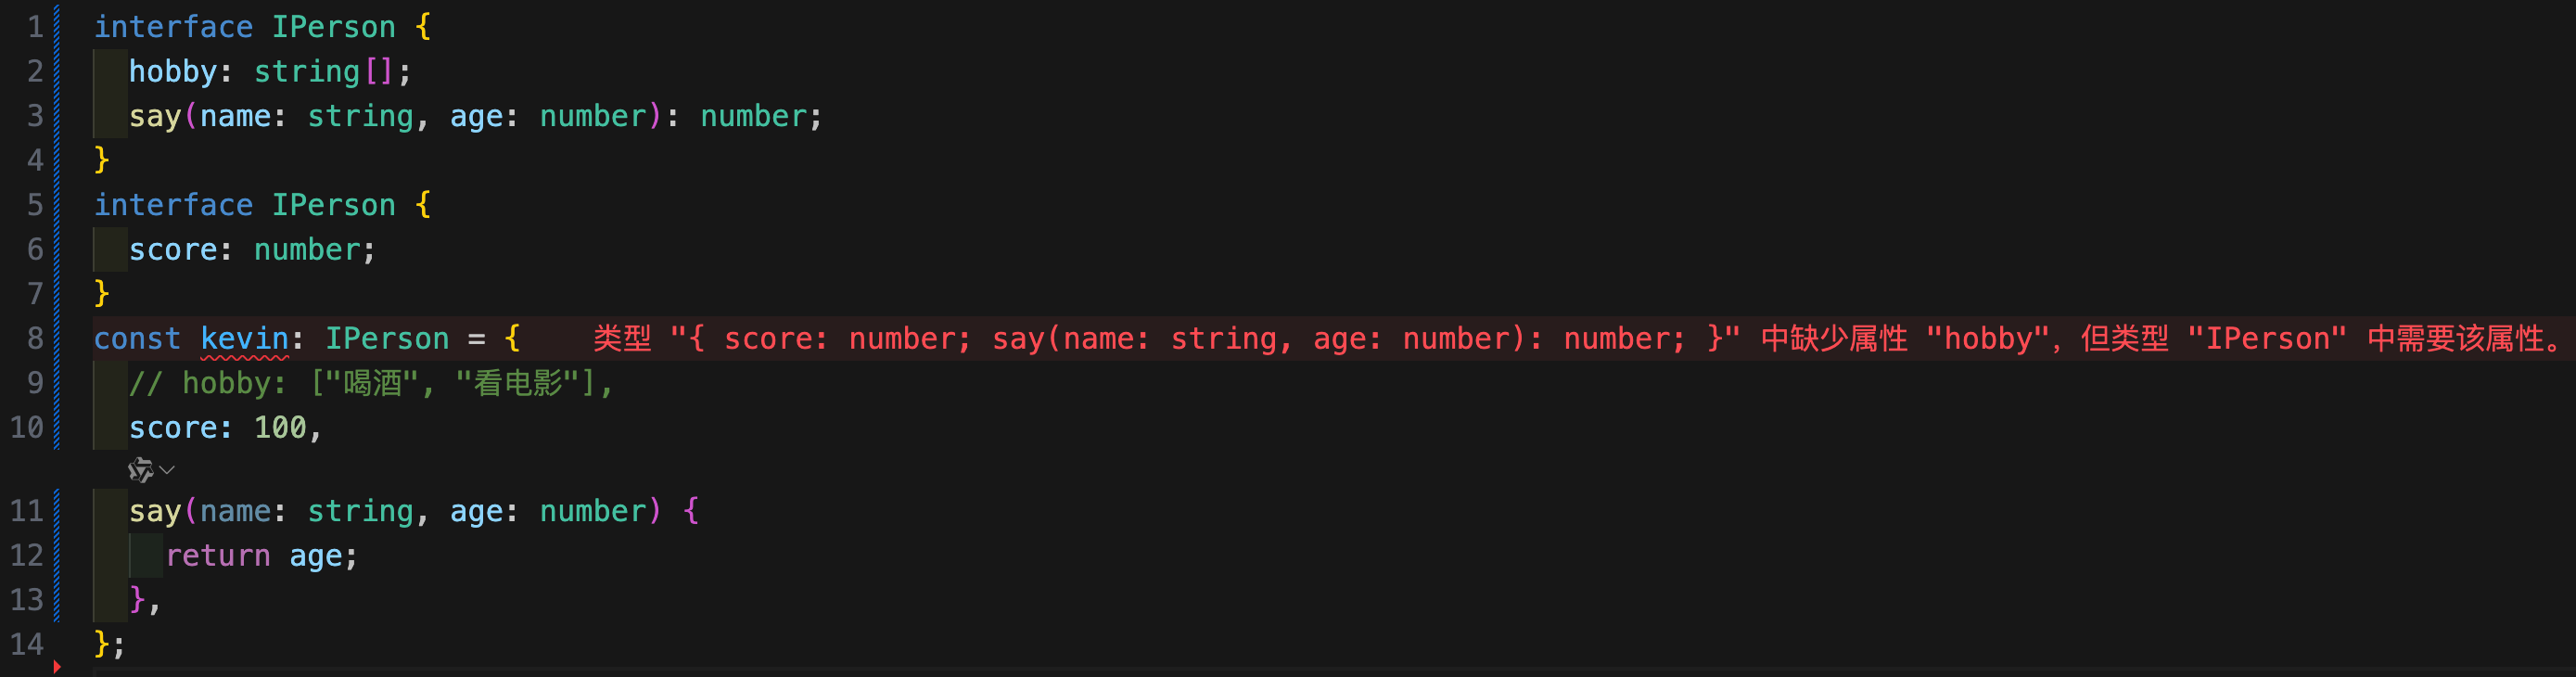Viewport: 2576px width, 677px height.
Task: Click line number 11 in the gutter
Action: 27,511
